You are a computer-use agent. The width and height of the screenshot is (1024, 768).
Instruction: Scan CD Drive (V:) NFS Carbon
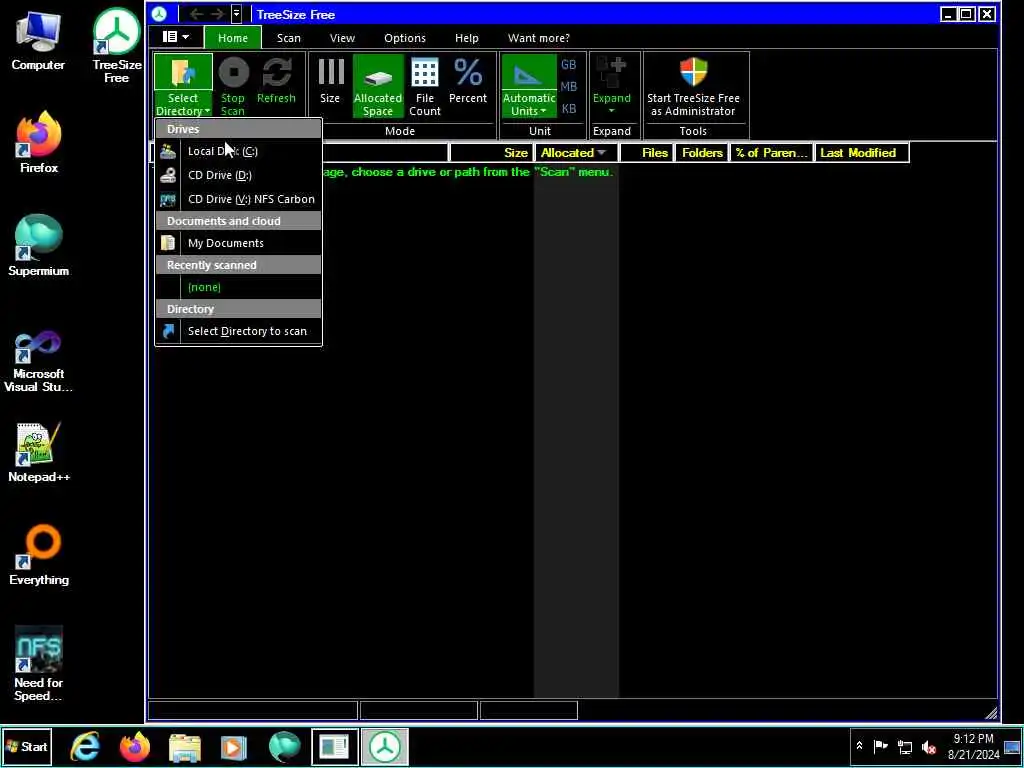coord(238,199)
